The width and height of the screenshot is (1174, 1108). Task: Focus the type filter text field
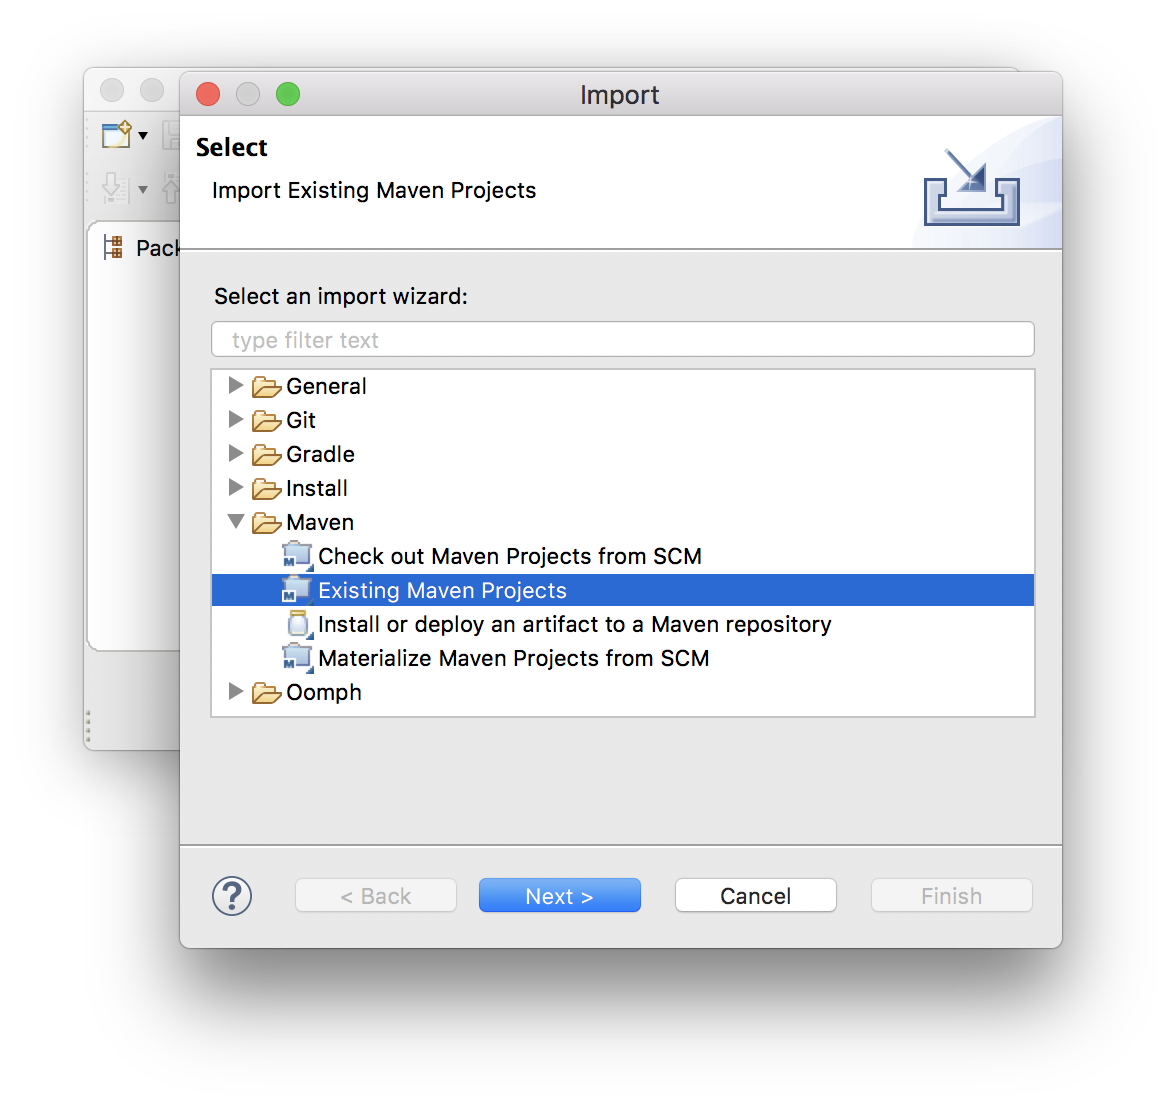[x=623, y=340]
